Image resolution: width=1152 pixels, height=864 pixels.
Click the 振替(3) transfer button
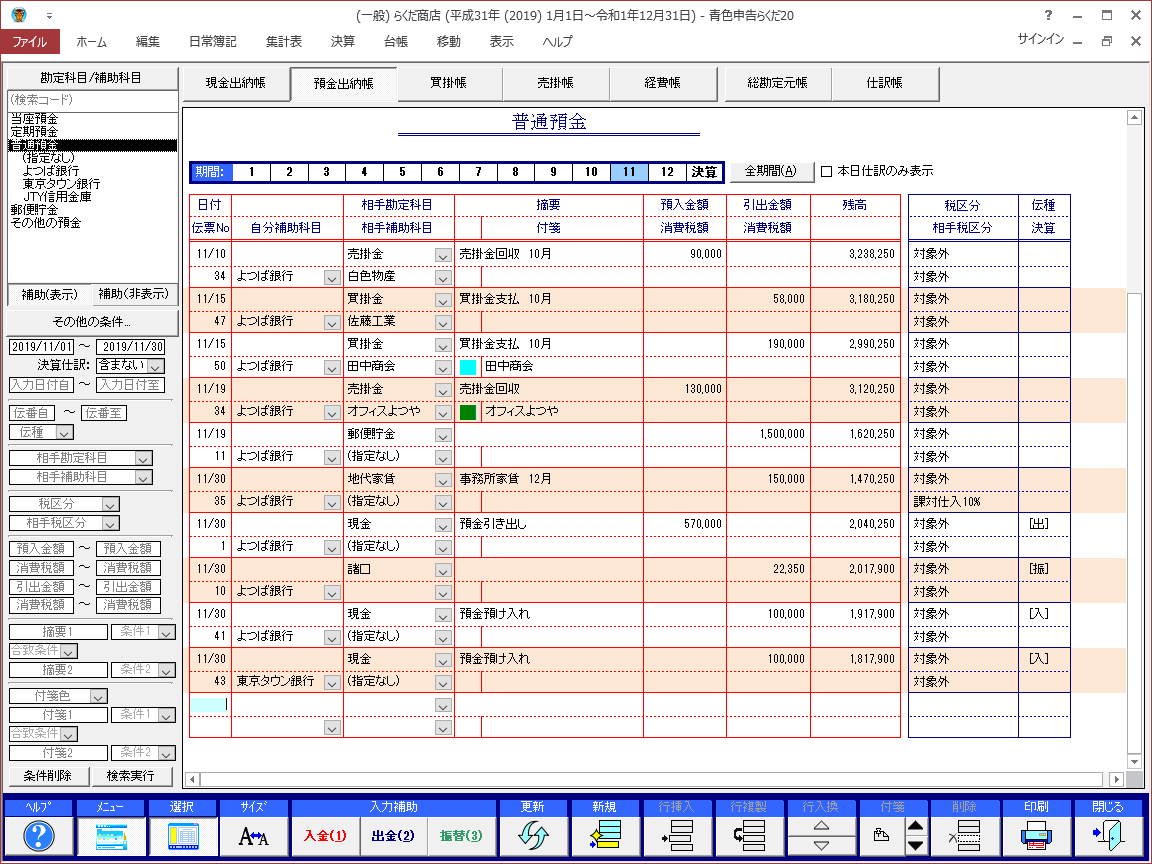coord(461,836)
